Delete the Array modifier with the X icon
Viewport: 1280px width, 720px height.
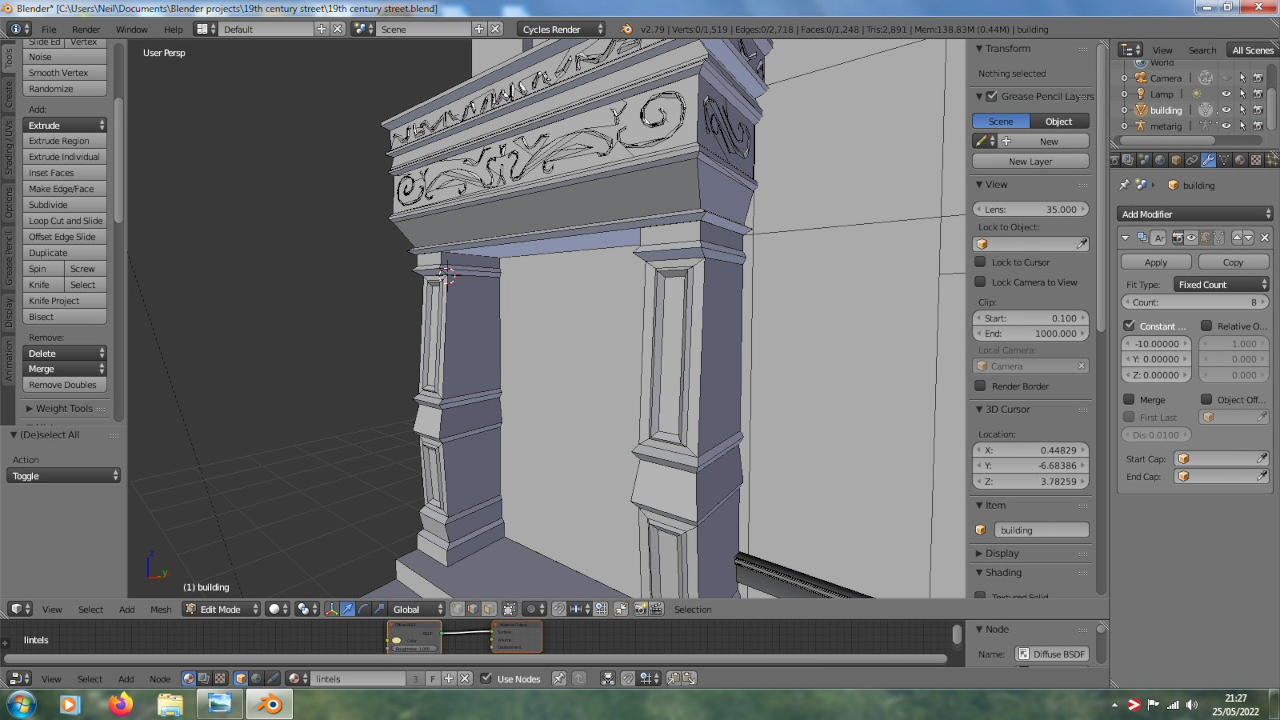coord(1265,238)
